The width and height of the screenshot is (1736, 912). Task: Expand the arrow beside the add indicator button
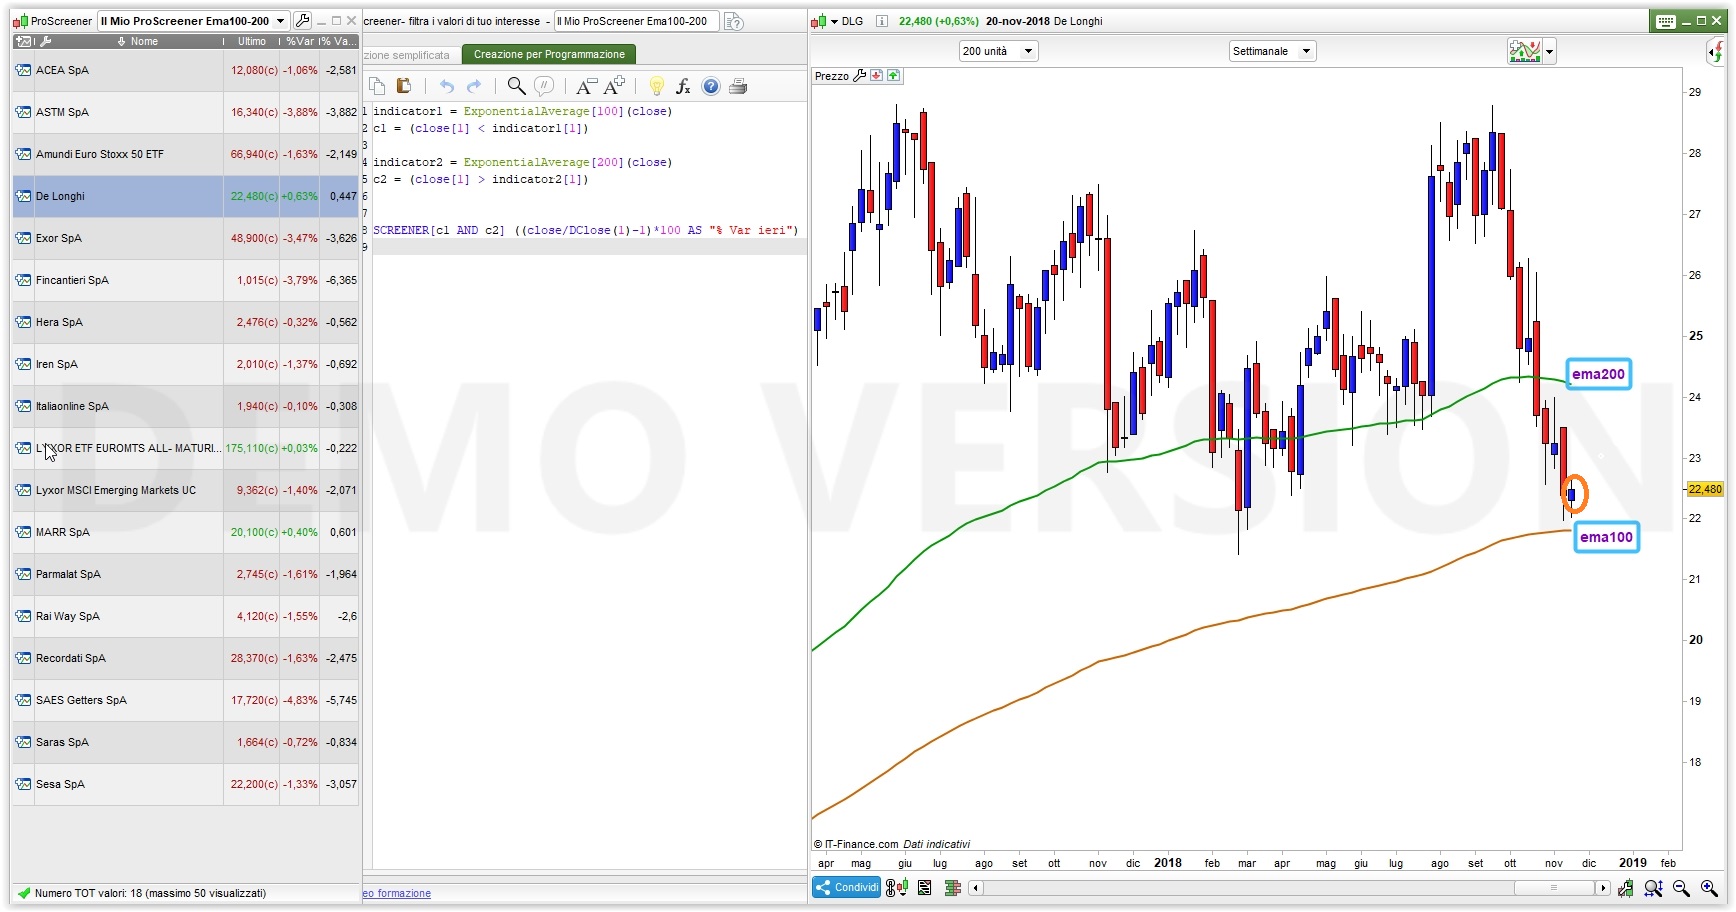pos(1549,51)
